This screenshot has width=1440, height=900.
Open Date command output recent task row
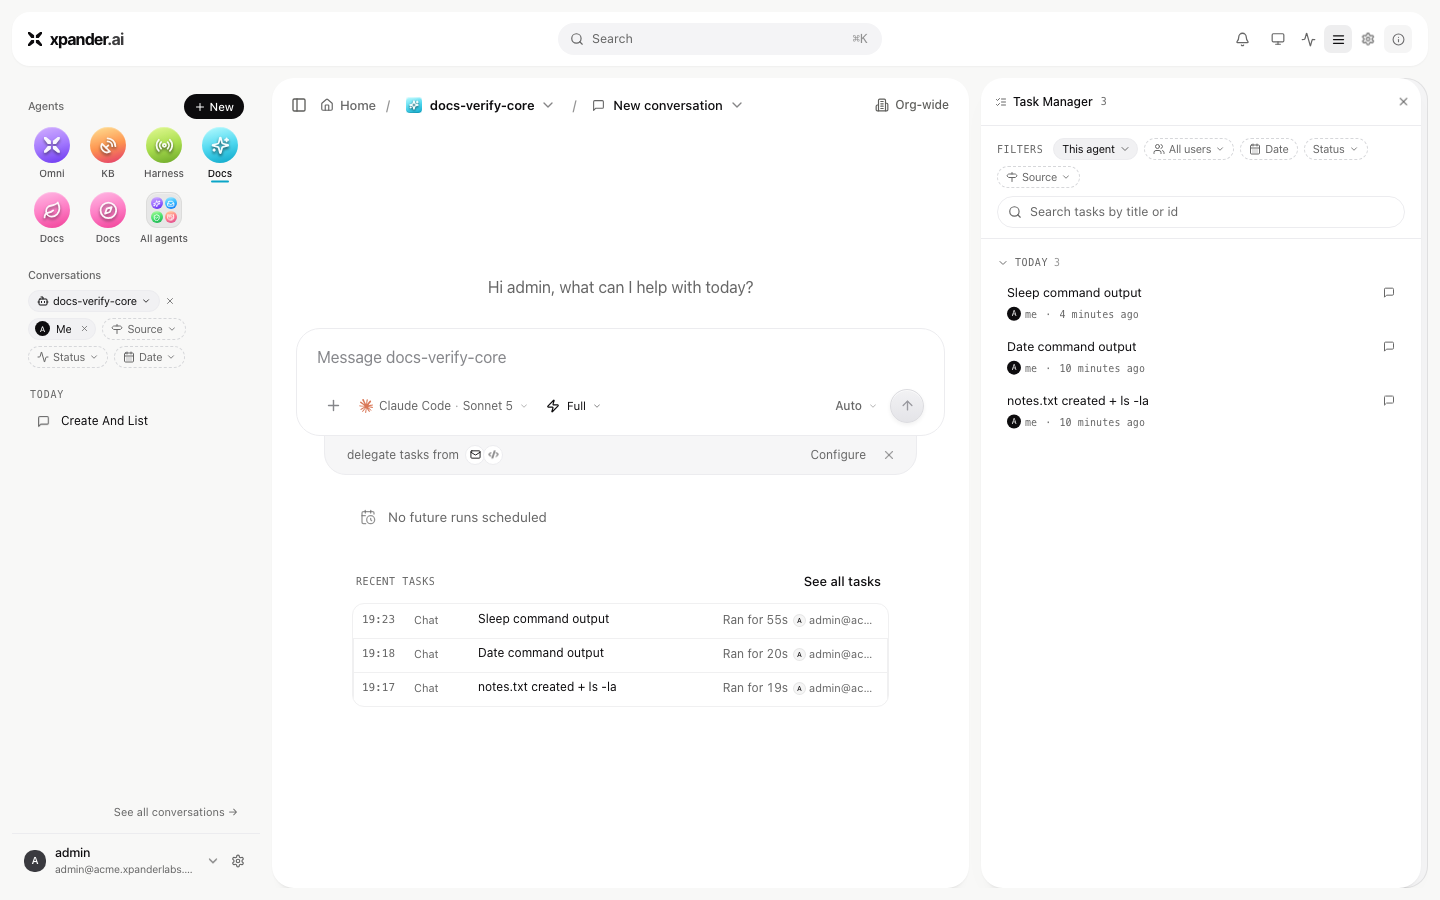click(620, 654)
